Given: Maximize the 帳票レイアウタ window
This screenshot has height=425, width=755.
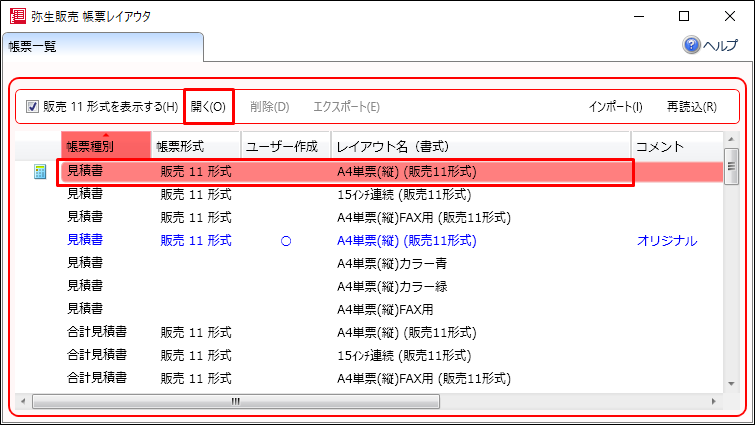Looking at the screenshot, I should (x=684, y=16).
